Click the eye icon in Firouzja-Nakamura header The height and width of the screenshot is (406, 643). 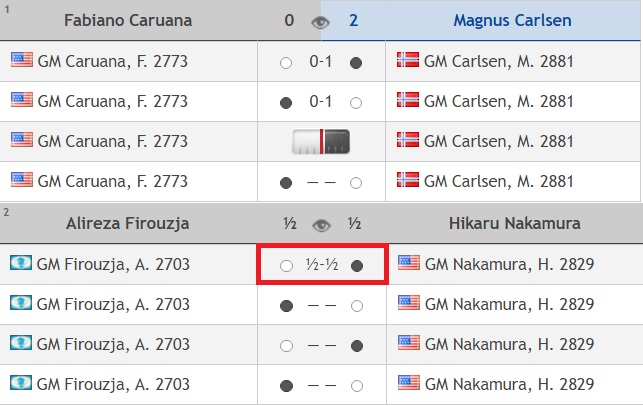[x=321, y=225]
